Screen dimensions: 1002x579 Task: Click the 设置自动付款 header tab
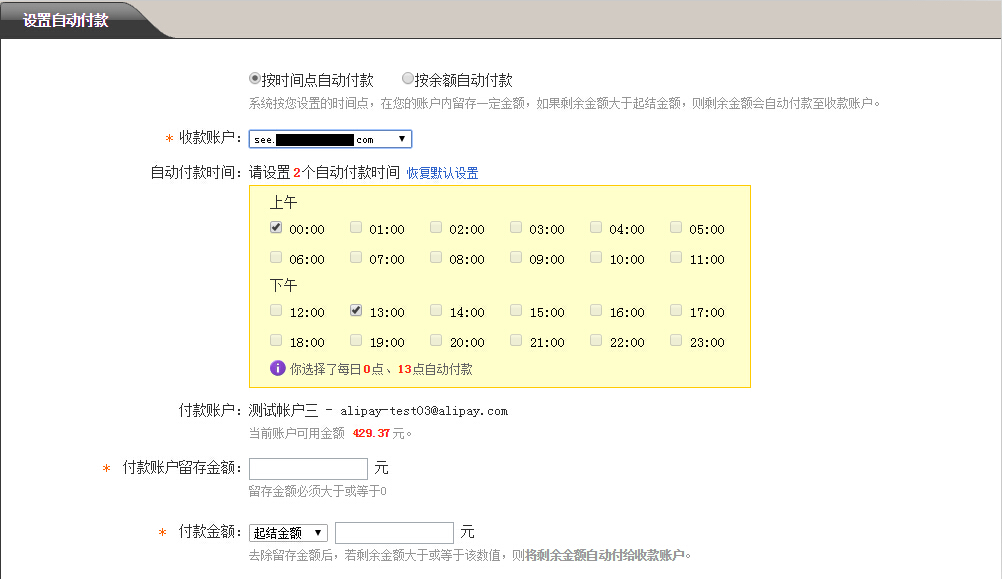pyautogui.click(x=66, y=20)
